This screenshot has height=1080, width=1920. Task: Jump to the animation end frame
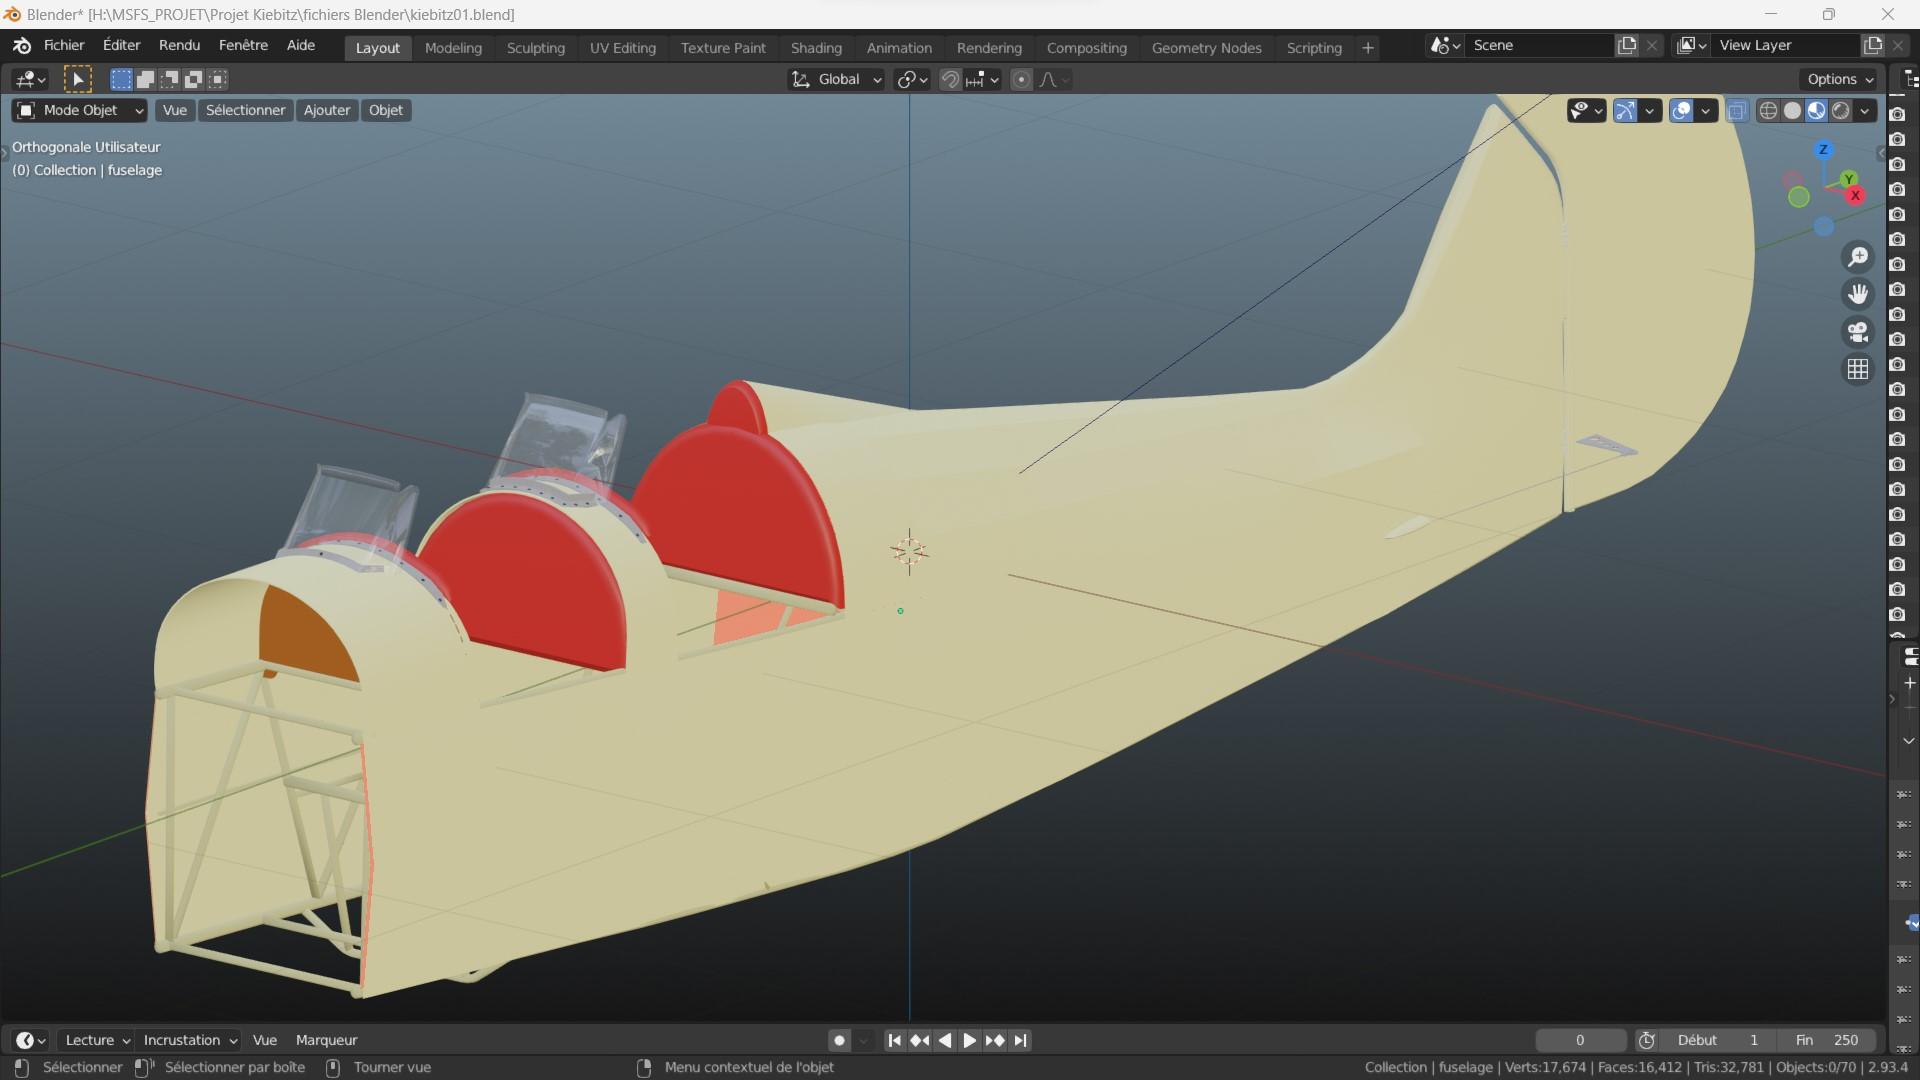click(1021, 1040)
